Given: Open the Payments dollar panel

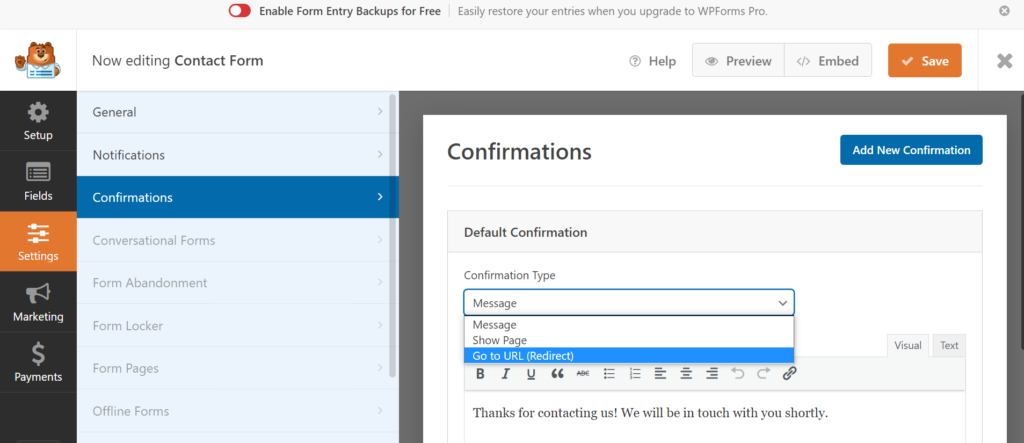Looking at the screenshot, I should coord(38,362).
